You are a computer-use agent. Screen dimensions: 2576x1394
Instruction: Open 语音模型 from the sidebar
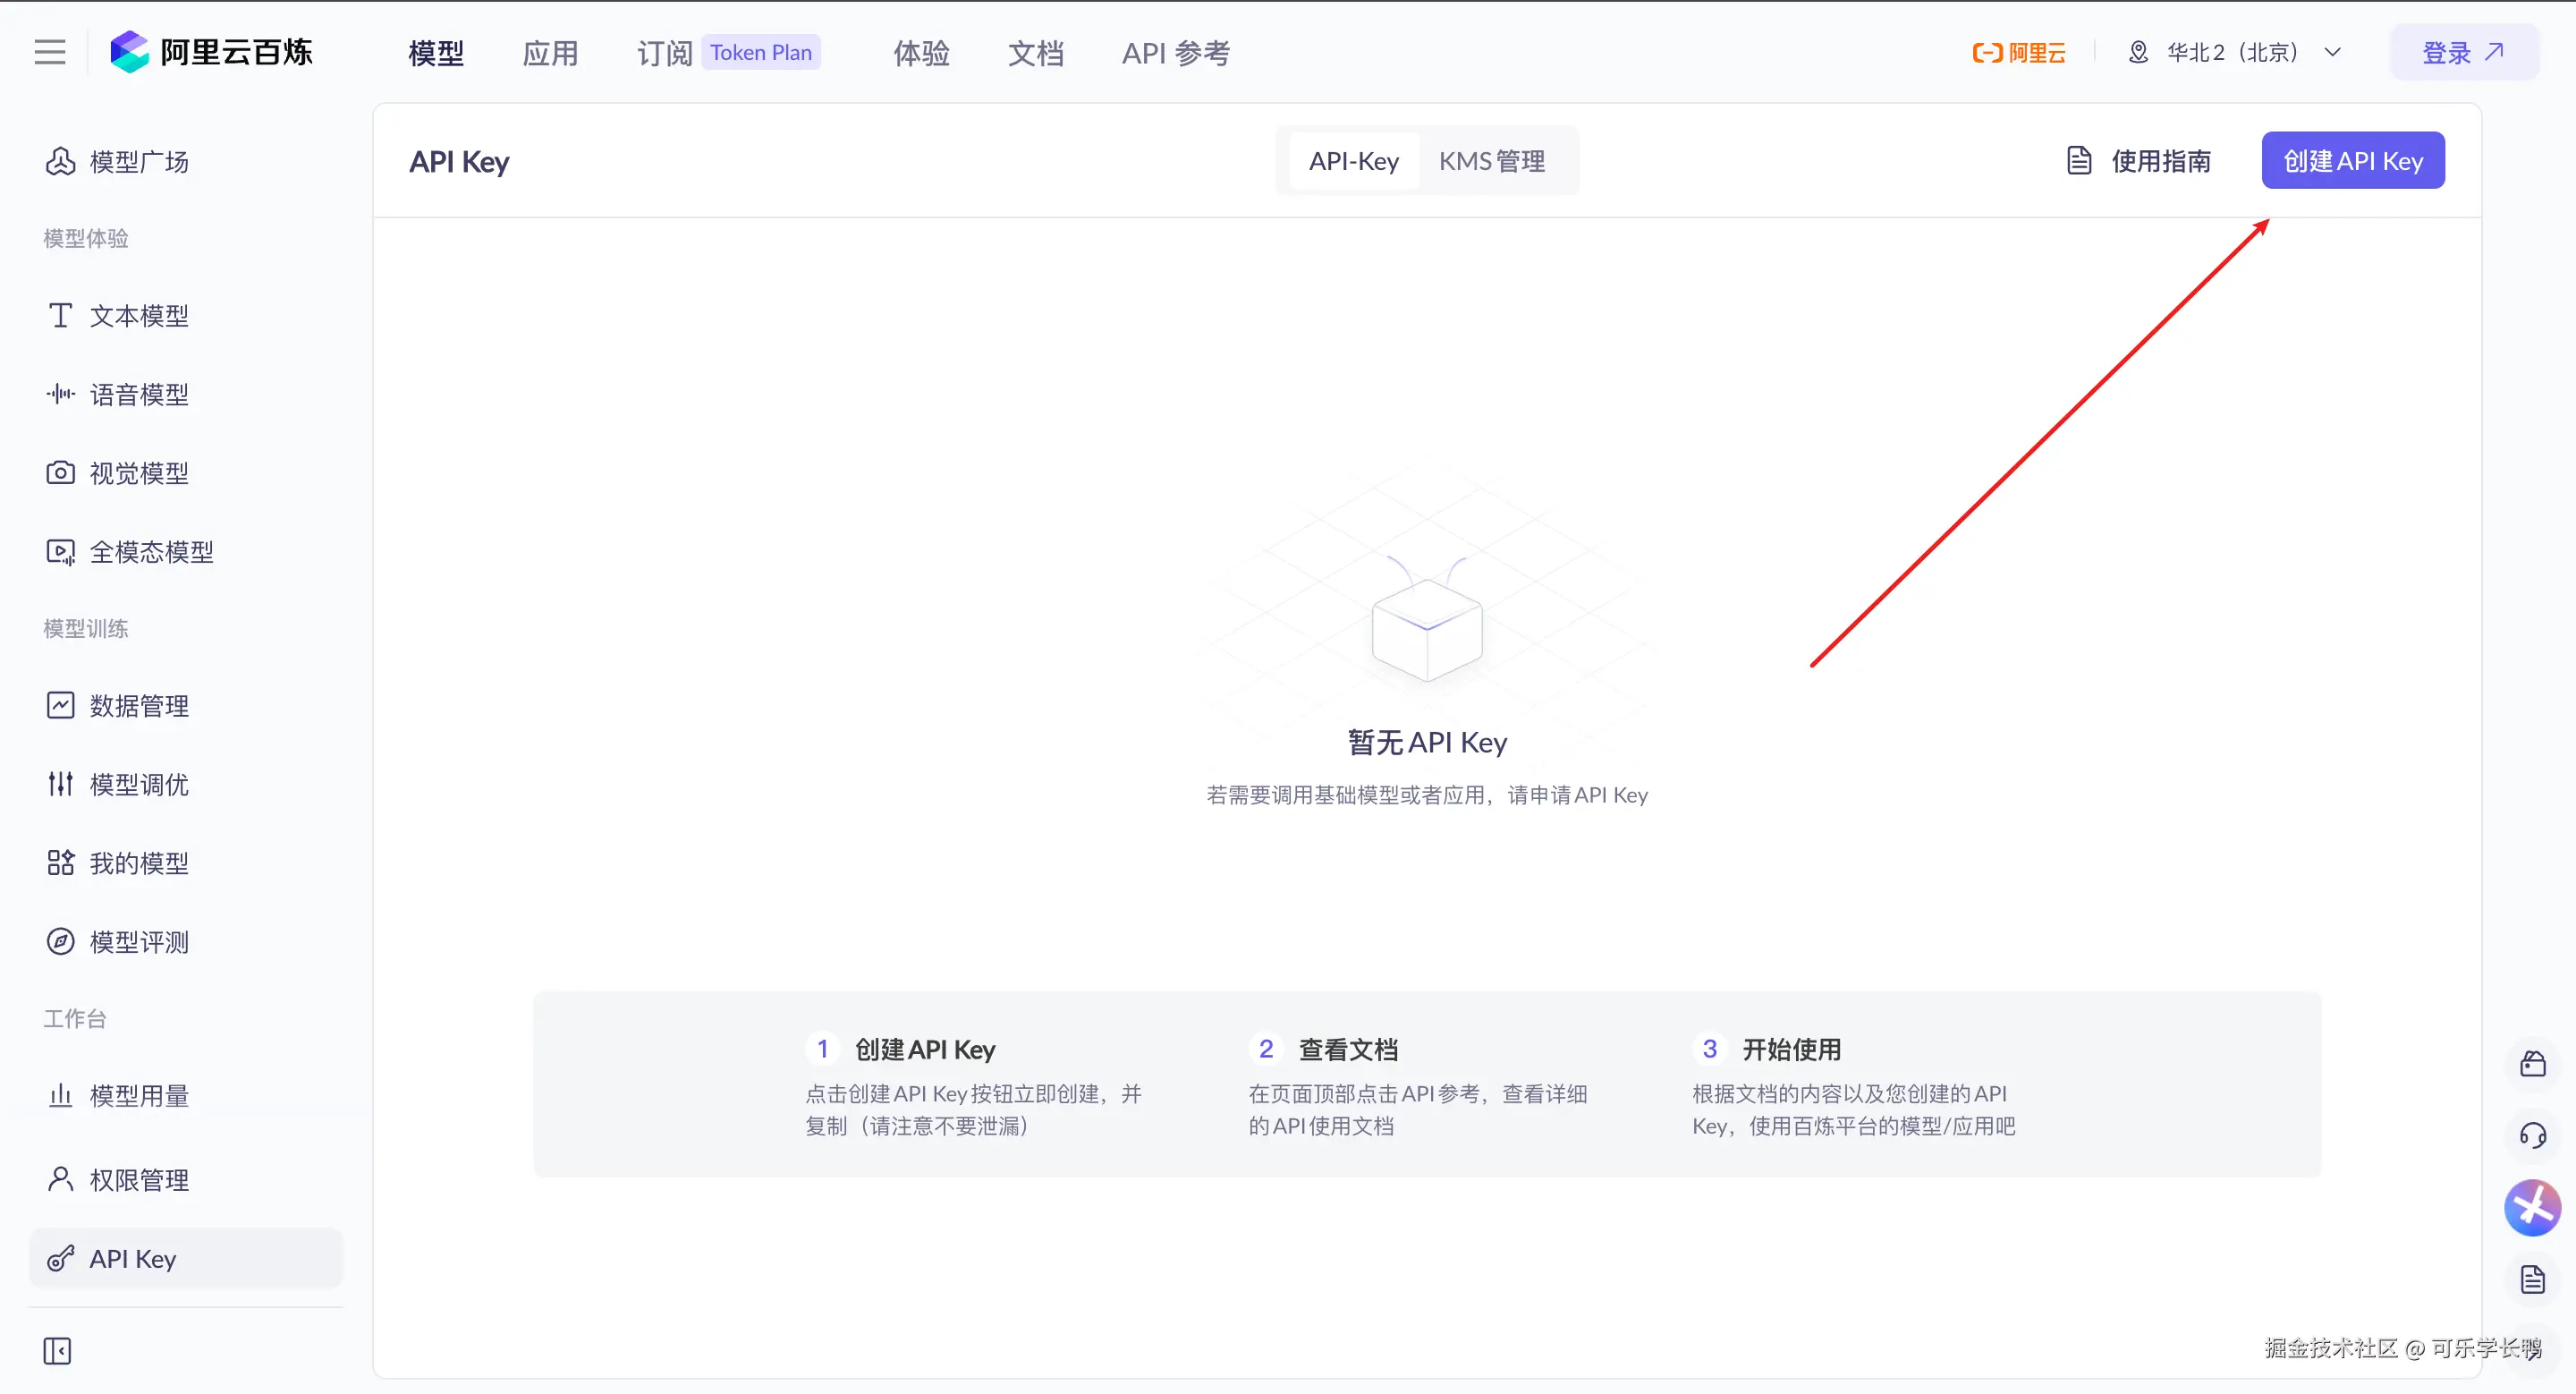coord(140,394)
